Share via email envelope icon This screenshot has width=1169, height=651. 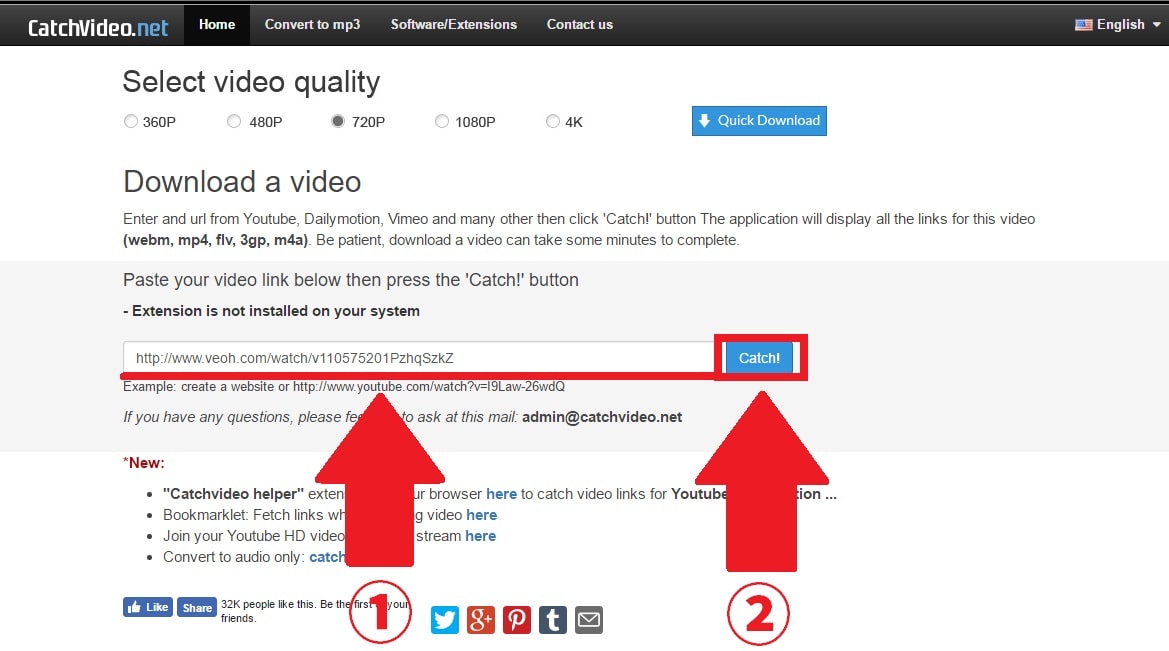tap(588, 620)
